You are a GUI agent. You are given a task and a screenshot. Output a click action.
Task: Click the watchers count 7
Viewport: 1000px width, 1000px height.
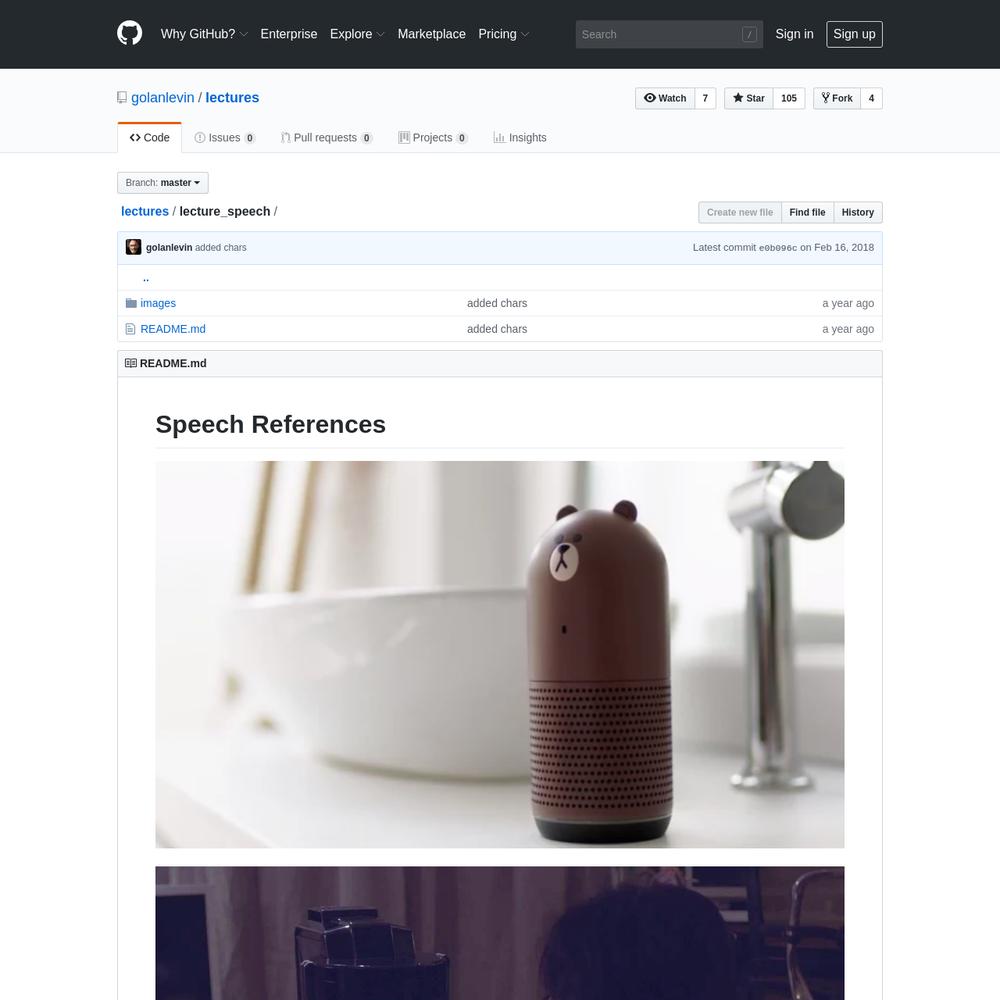pyautogui.click(x=705, y=98)
